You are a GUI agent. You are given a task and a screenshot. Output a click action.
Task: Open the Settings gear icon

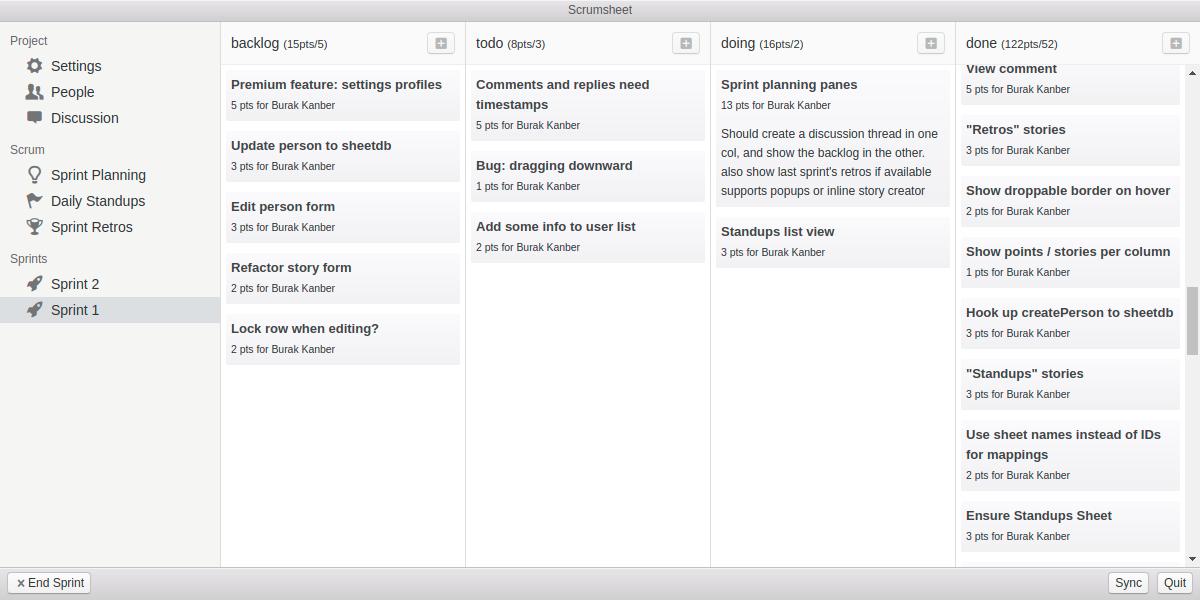[33, 66]
